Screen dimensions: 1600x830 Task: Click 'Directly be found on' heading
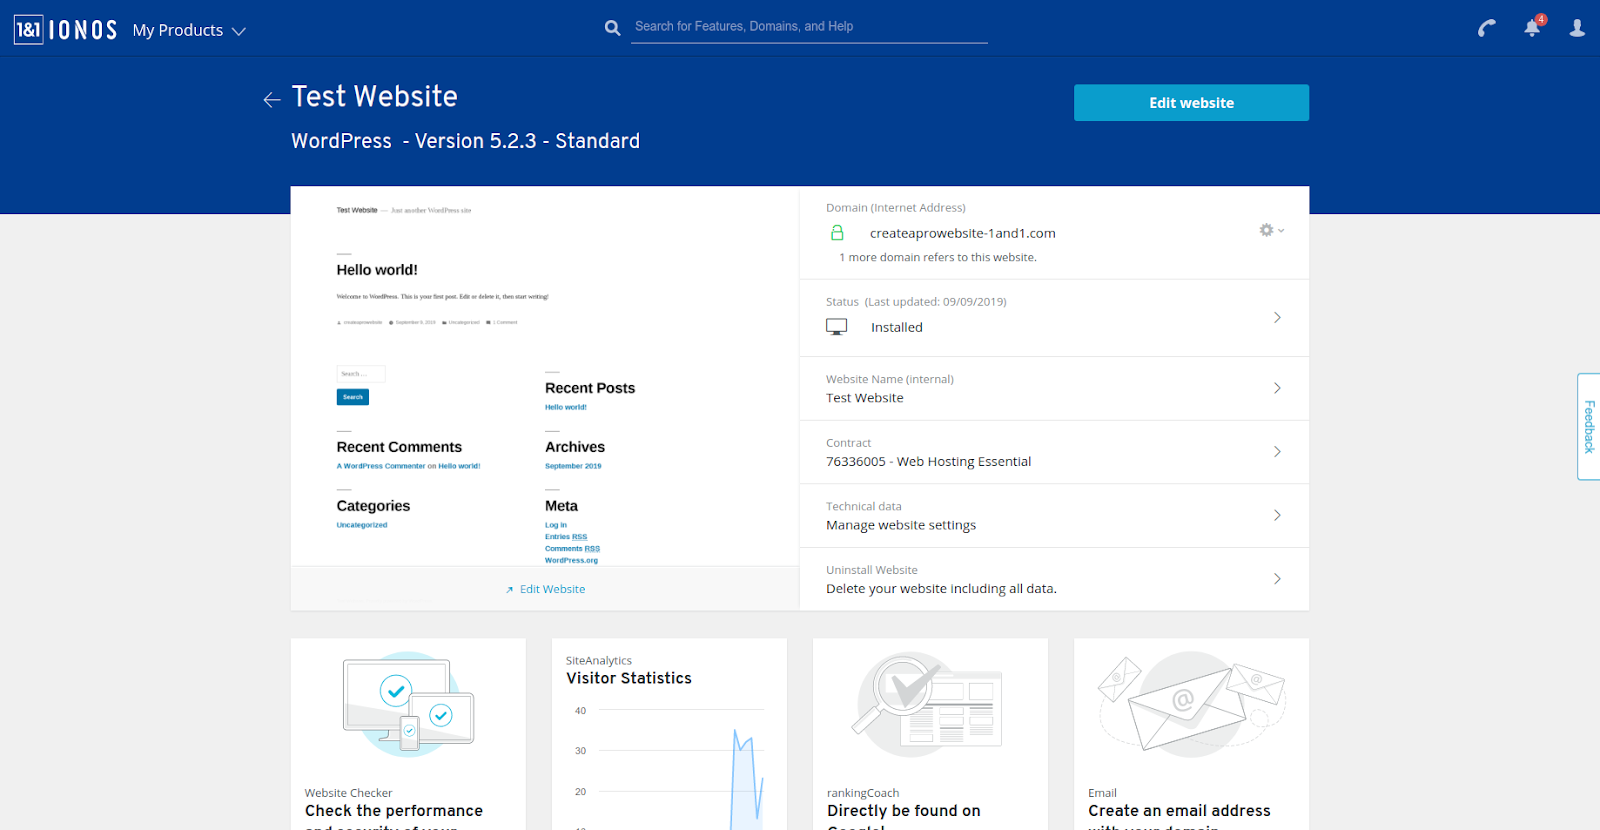(904, 811)
